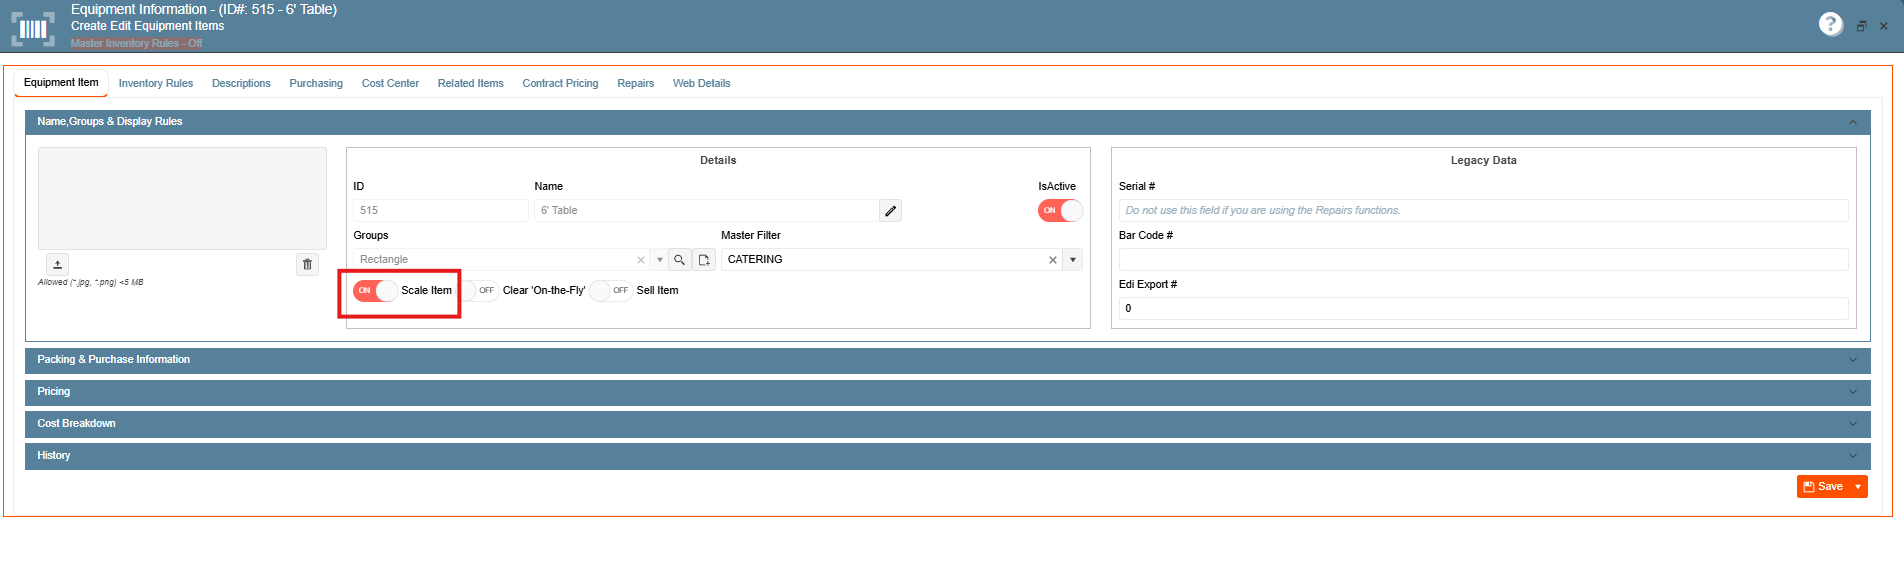Click the Name field showing 6' Table
1904x563 pixels.
click(706, 210)
